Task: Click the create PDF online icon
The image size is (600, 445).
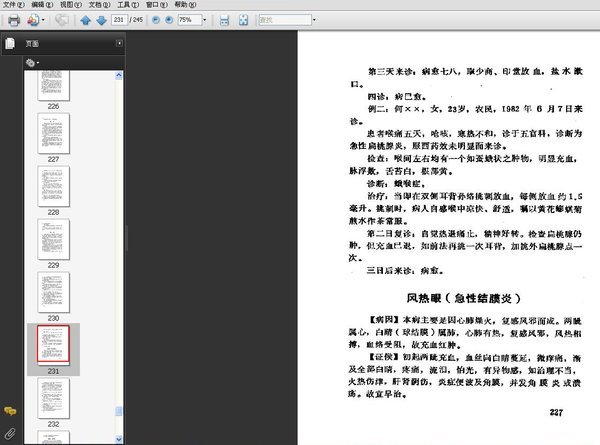Action: tap(33, 20)
